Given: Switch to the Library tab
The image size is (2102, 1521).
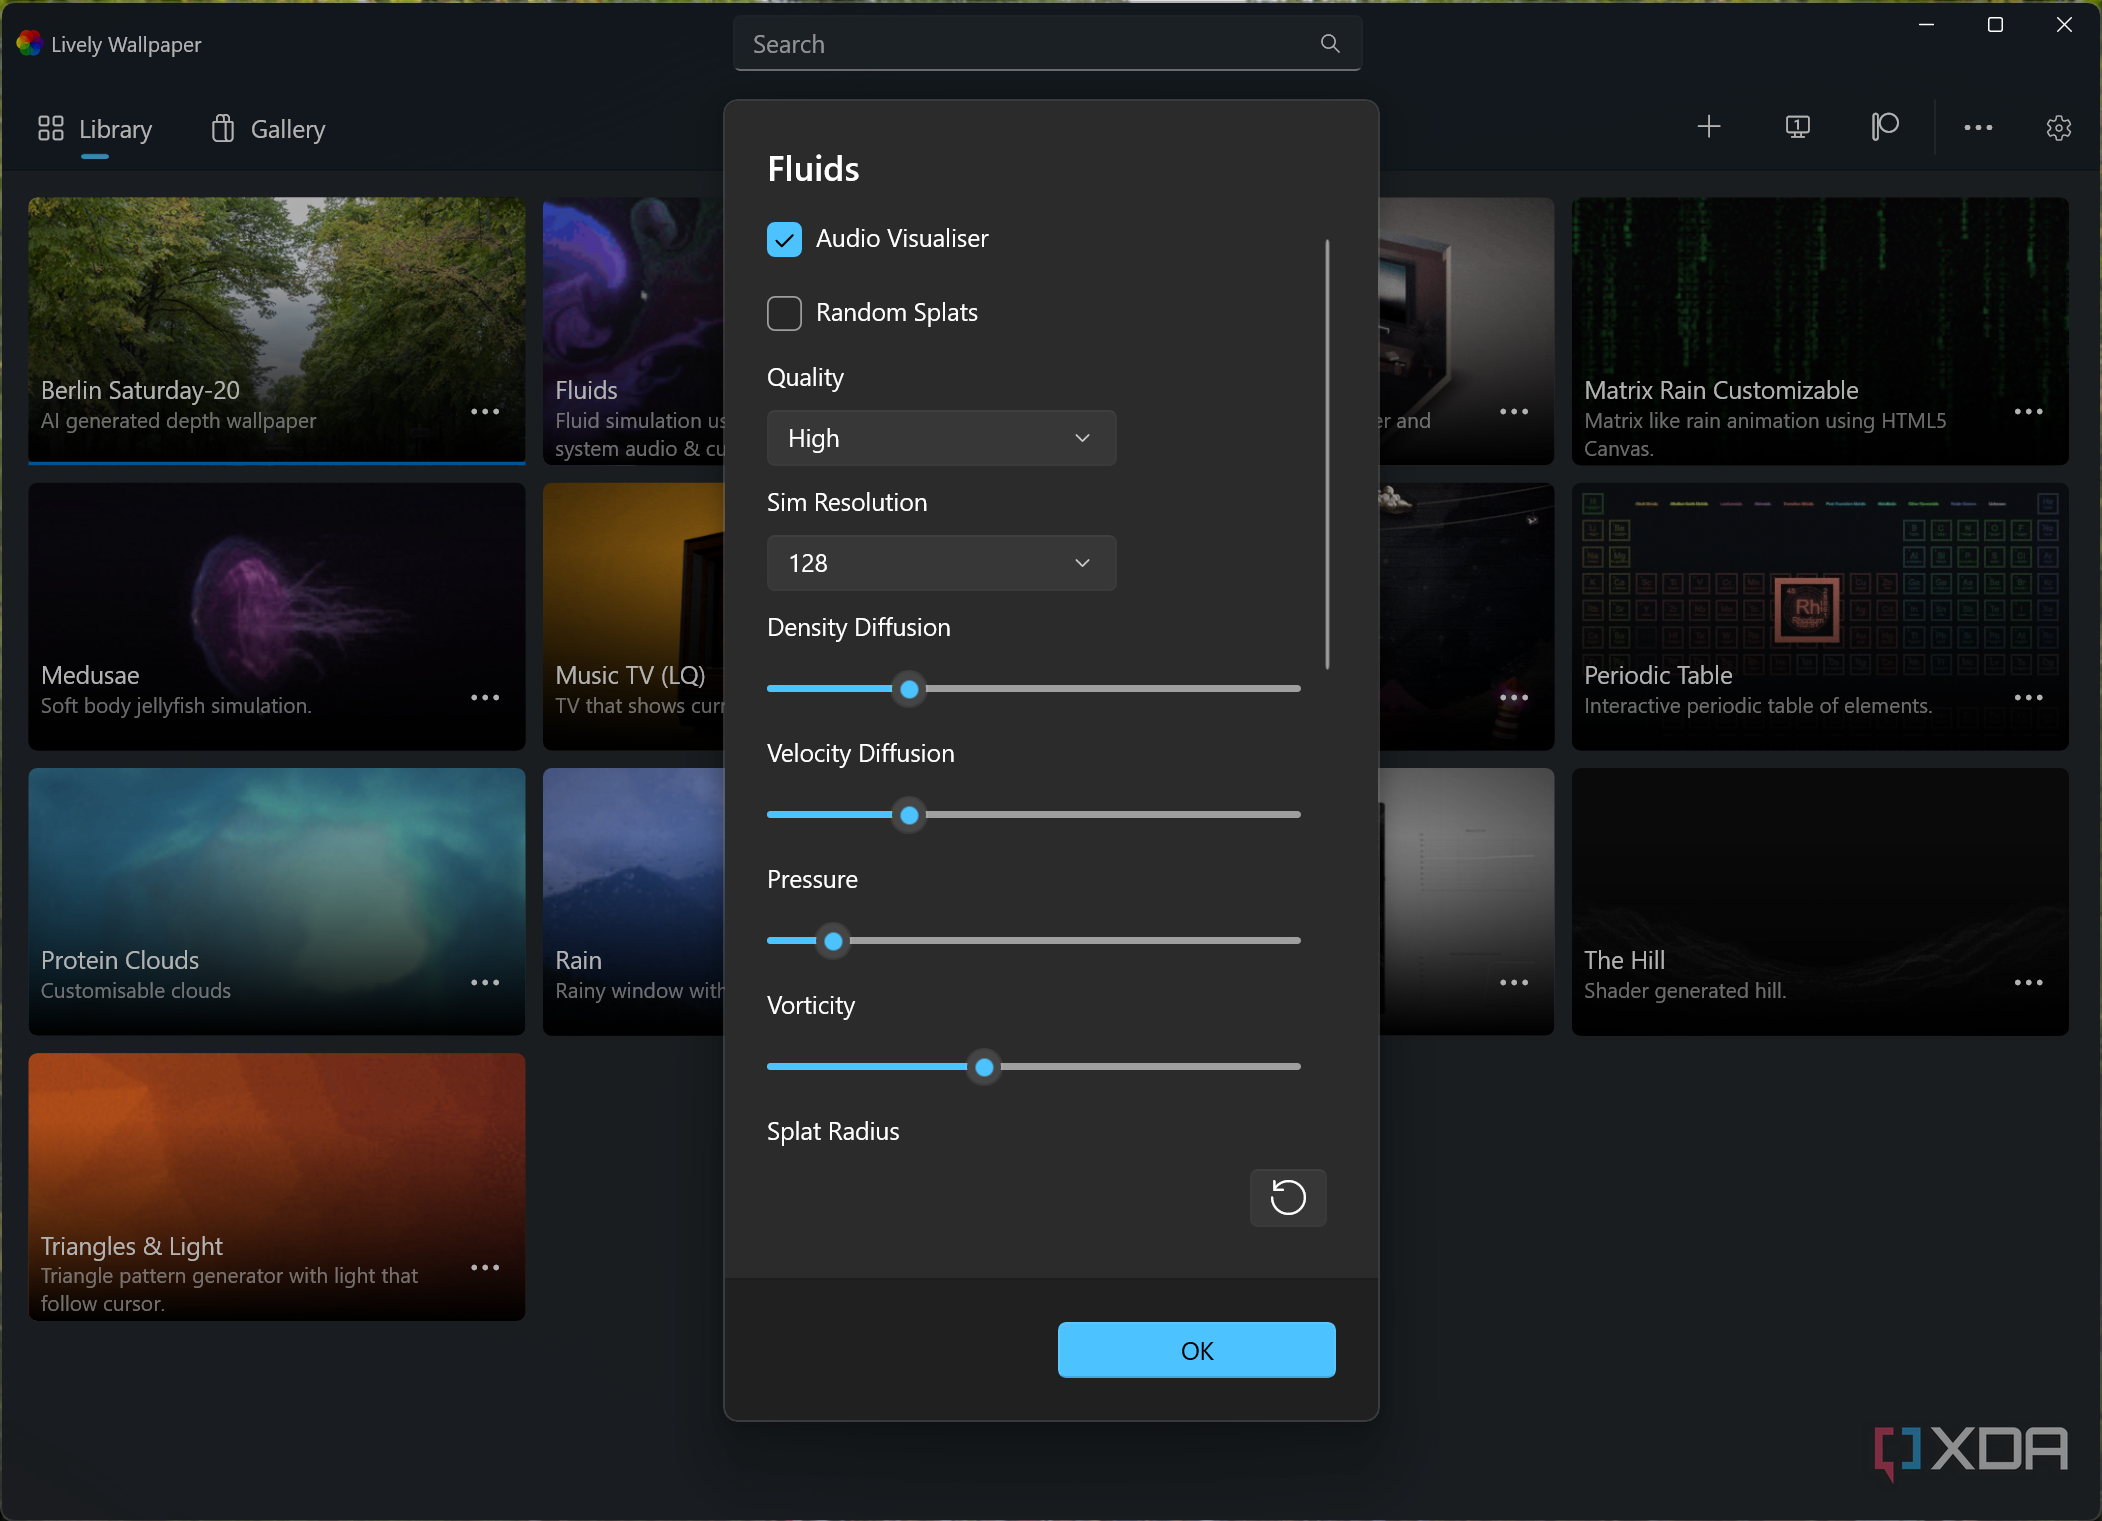Looking at the screenshot, I should click(96, 130).
